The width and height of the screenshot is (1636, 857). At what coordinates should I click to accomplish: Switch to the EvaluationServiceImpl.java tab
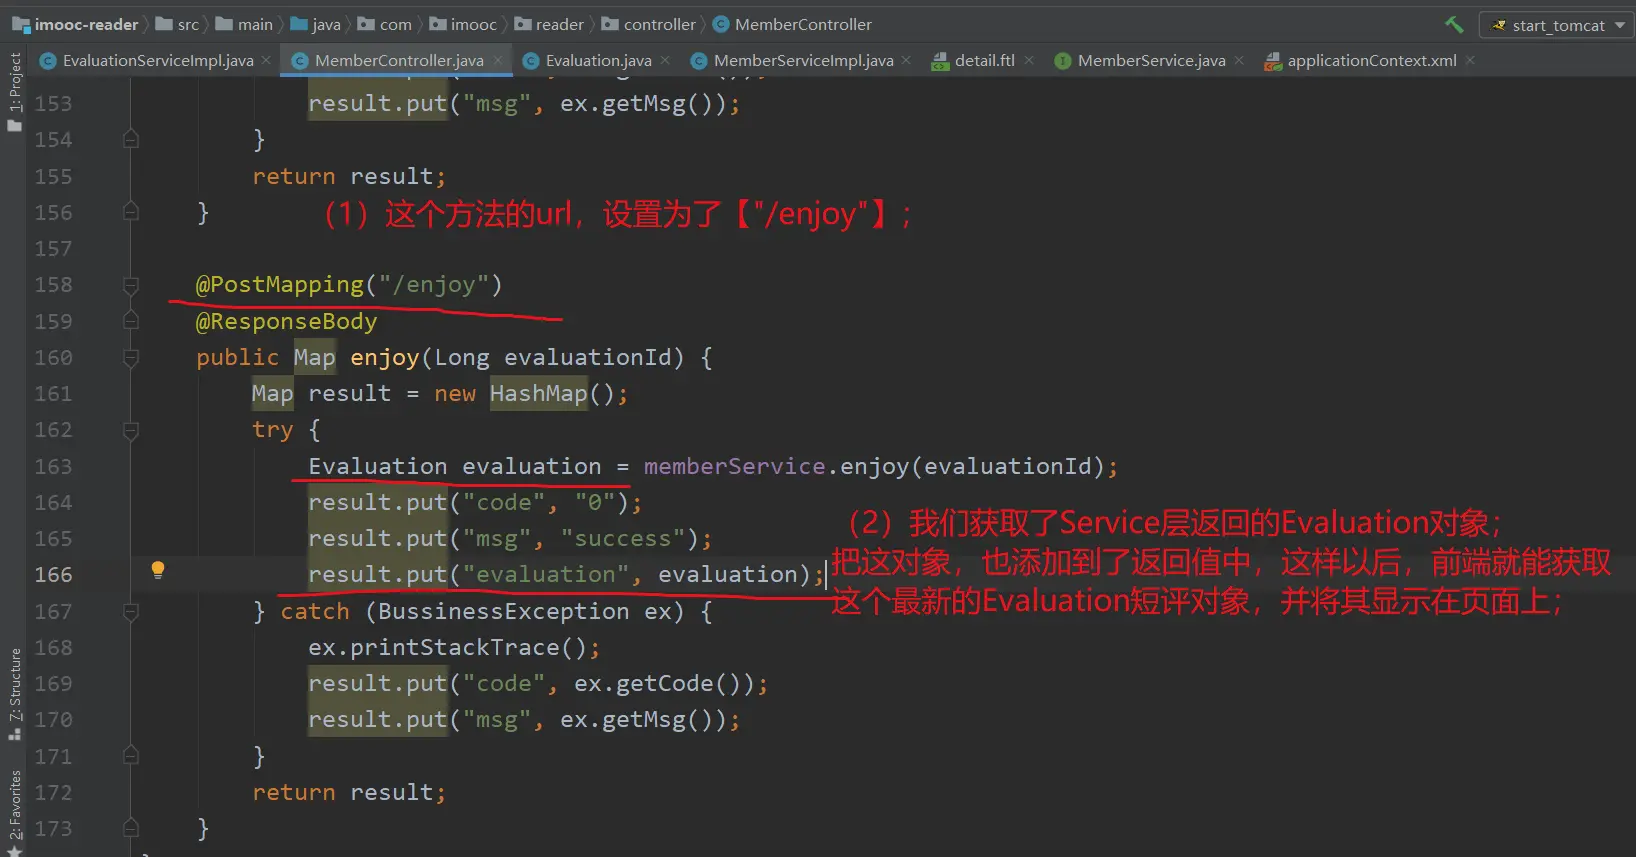[157, 61]
